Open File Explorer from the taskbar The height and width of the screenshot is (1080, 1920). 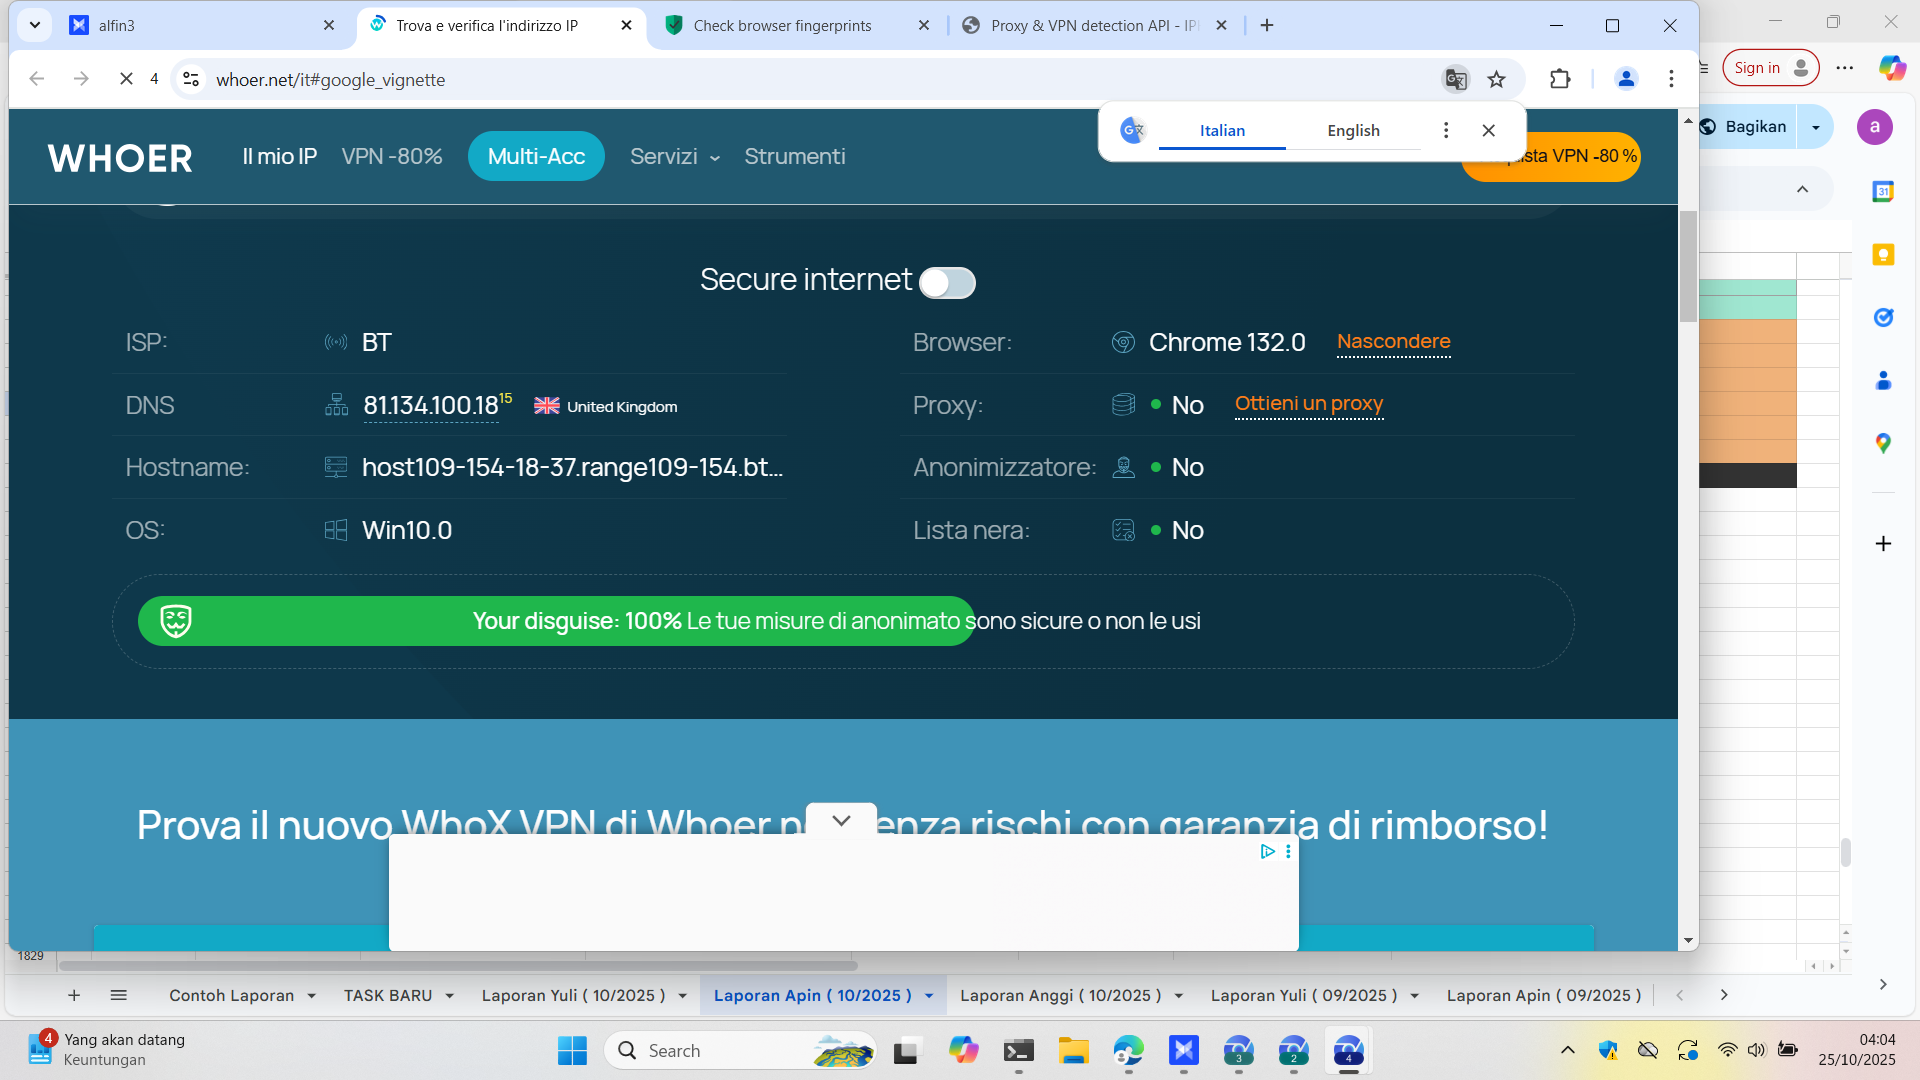(1073, 1050)
